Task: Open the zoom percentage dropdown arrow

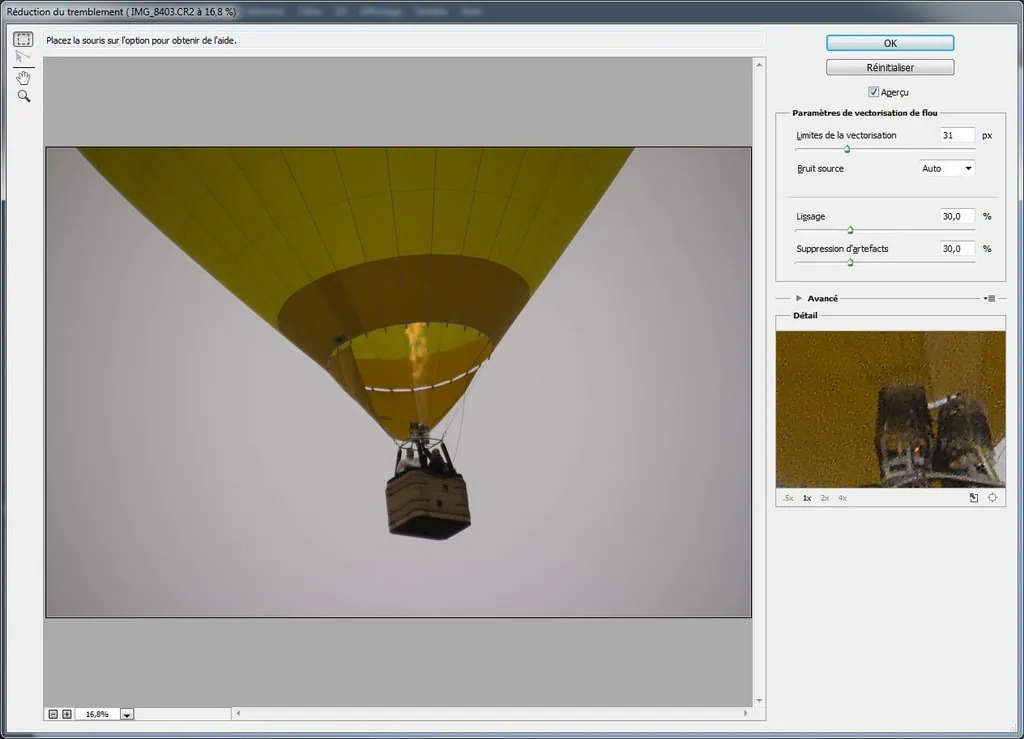Action: pyautogui.click(x=127, y=715)
